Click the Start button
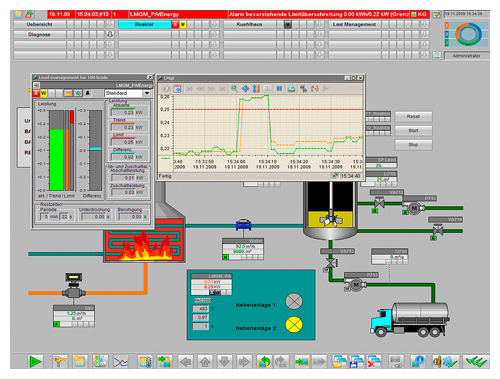 pyautogui.click(x=413, y=131)
